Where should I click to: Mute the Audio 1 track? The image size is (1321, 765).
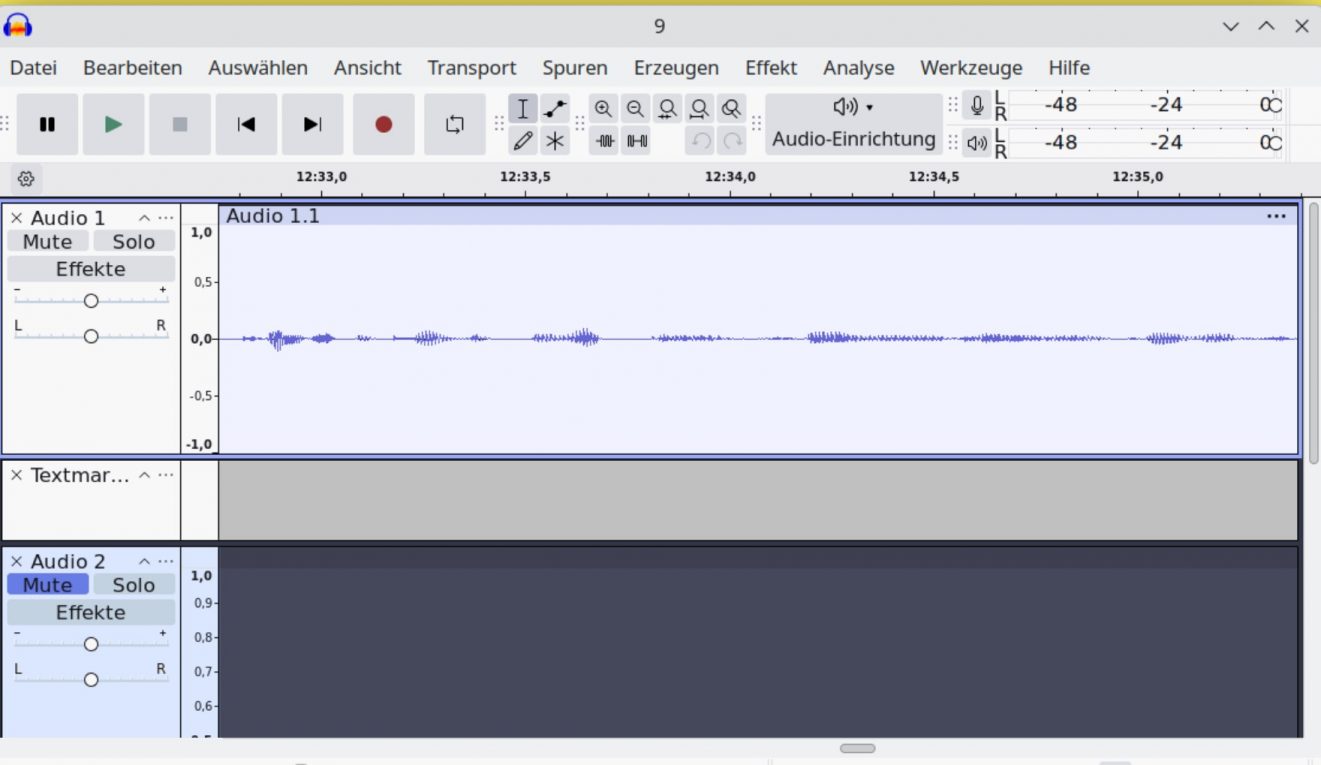47,242
